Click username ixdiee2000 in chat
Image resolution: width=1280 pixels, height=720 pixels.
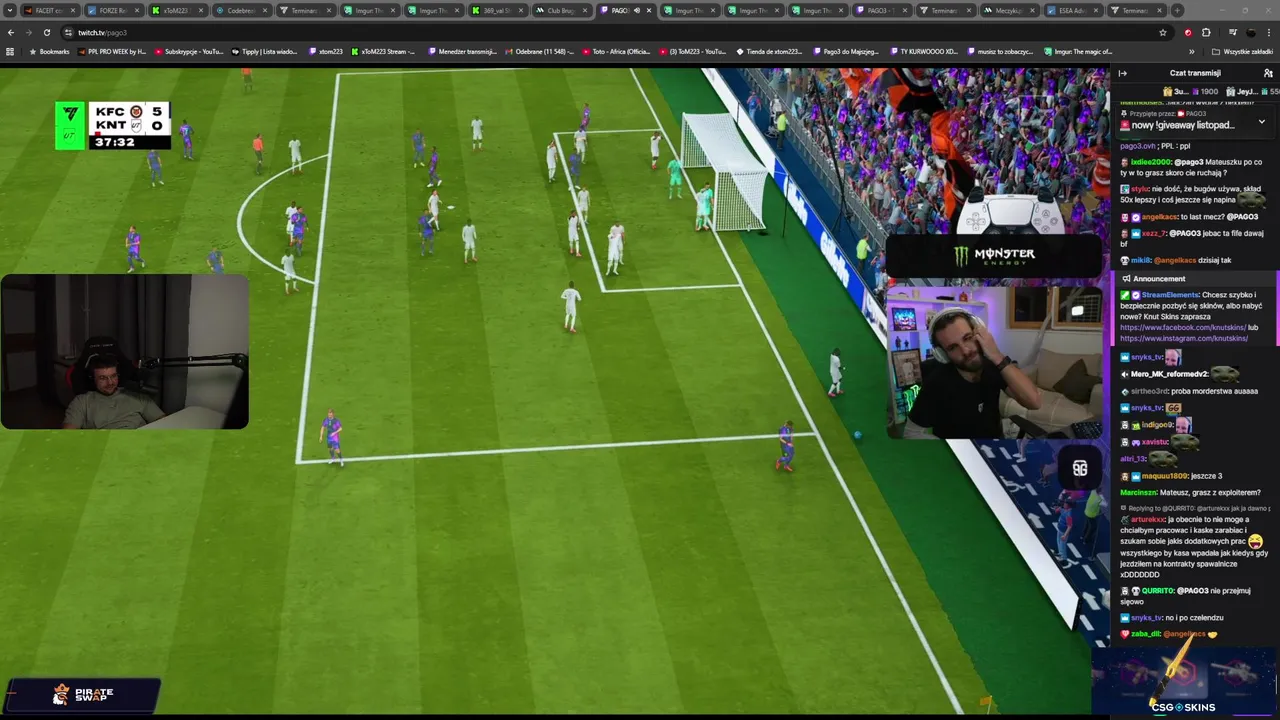[x=1151, y=162]
